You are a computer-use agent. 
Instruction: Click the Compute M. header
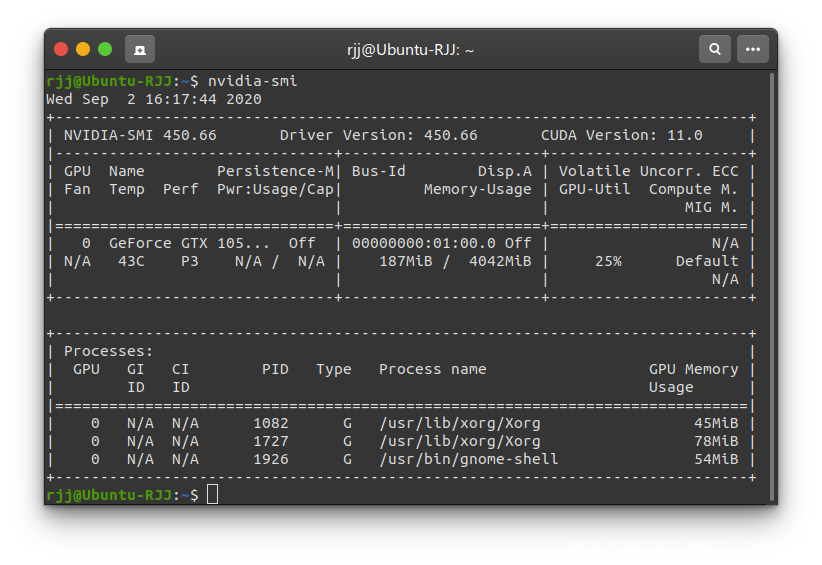[x=694, y=189]
